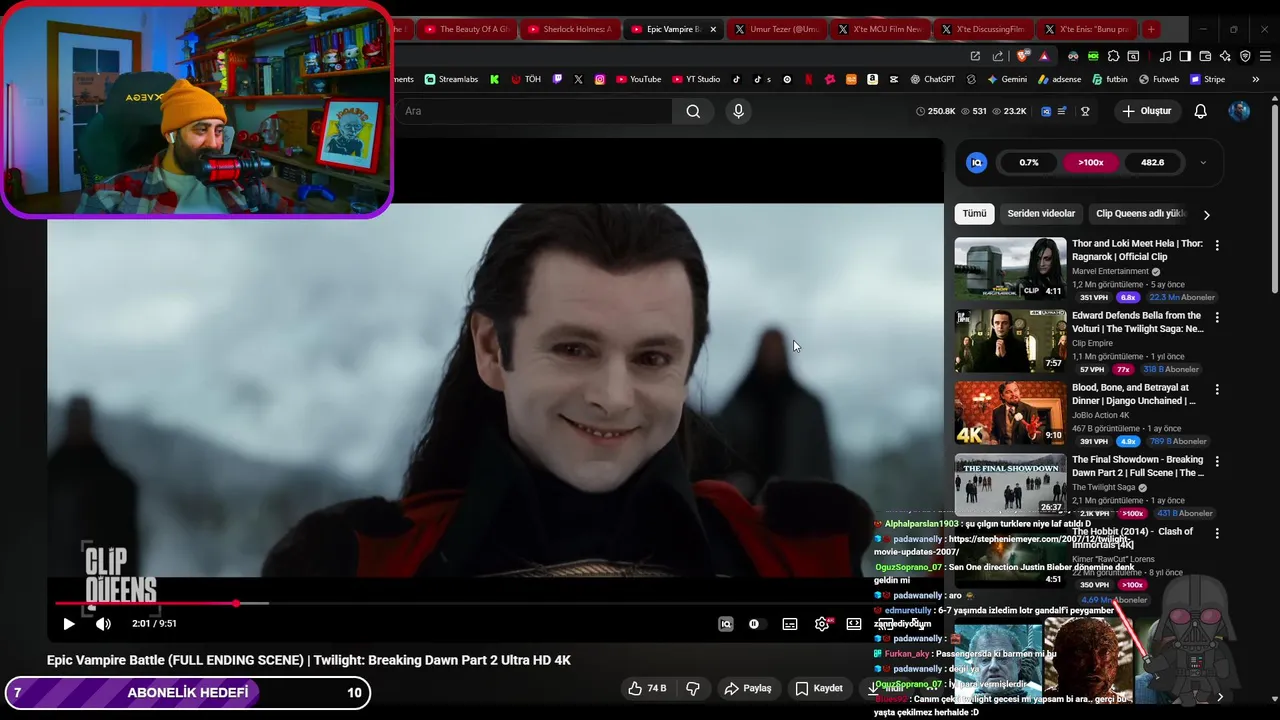This screenshot has height=720, width=1280.
Task: Like the video with 74 B likes
Action: (646, 688)
